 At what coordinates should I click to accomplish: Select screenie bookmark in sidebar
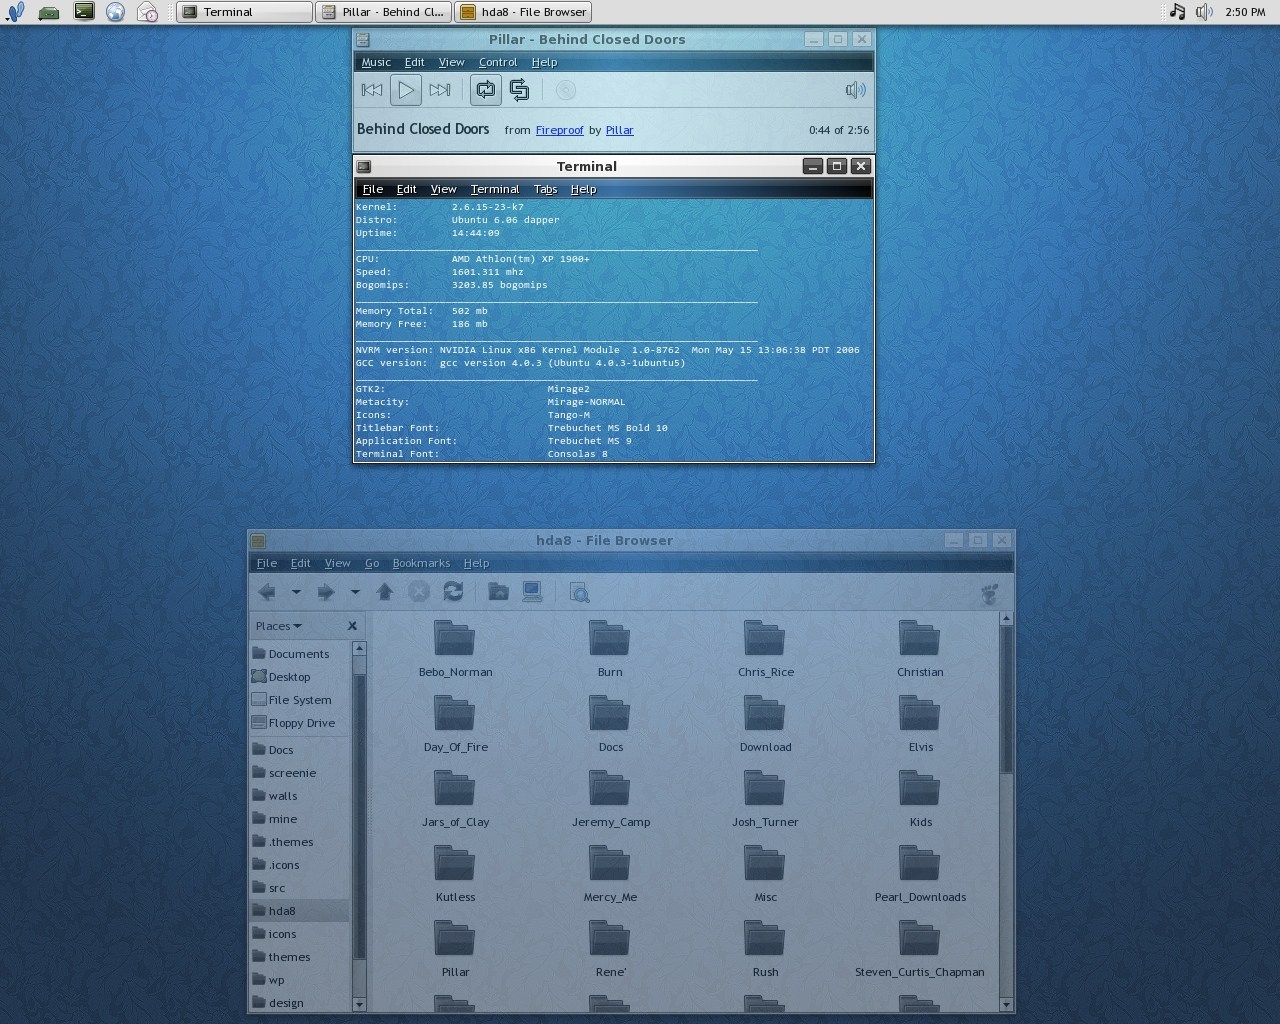(x=299, y=773)
